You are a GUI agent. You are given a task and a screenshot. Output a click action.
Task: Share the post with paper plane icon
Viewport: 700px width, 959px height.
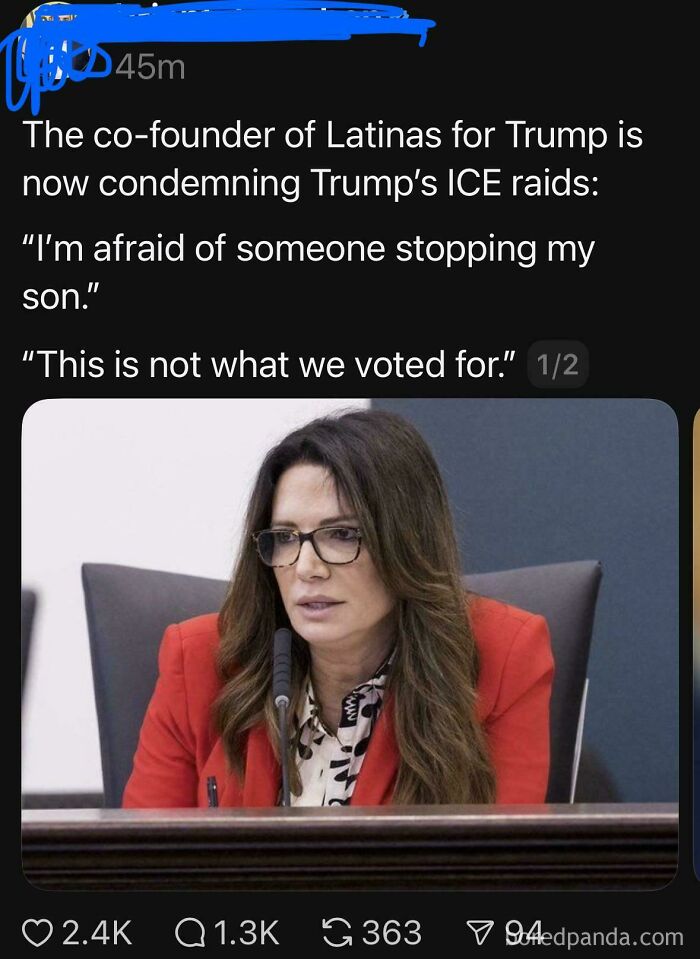[x=482, y=933]
